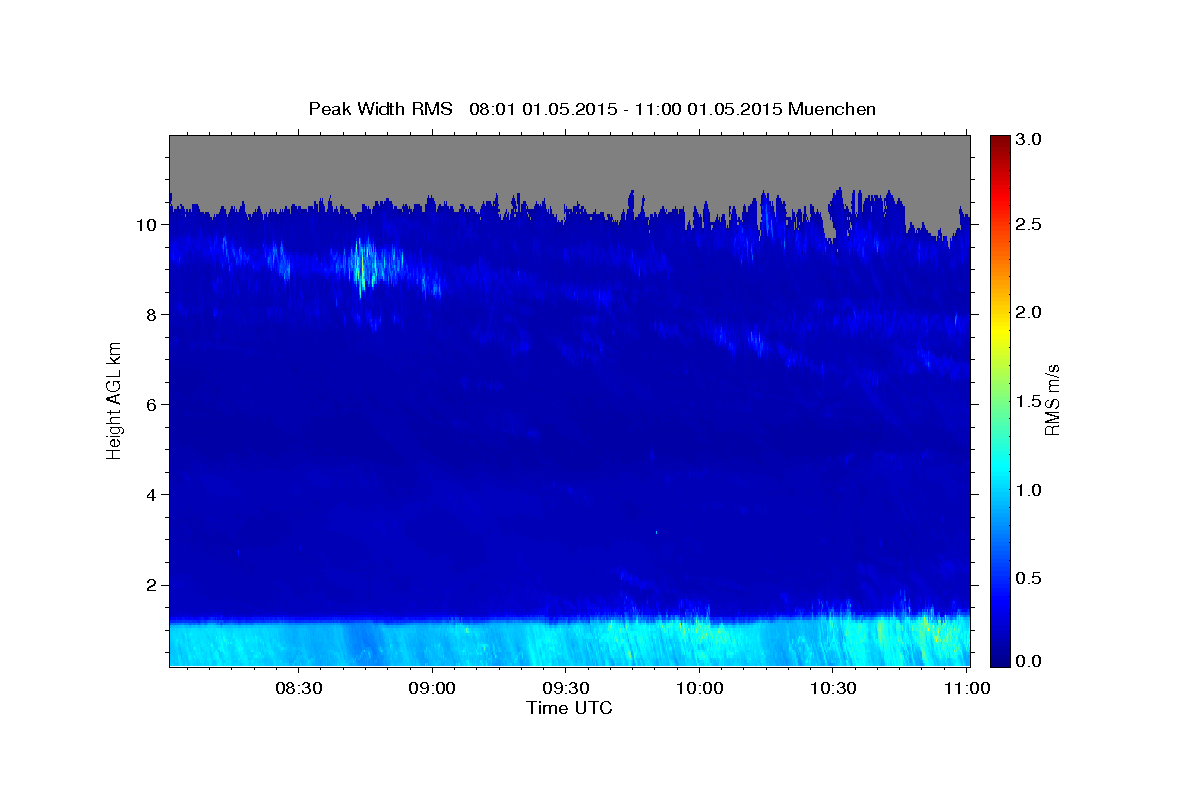Click the yellow region of the colorbar
Viewport: 1200px width, 800px height.
[1000, 330]
